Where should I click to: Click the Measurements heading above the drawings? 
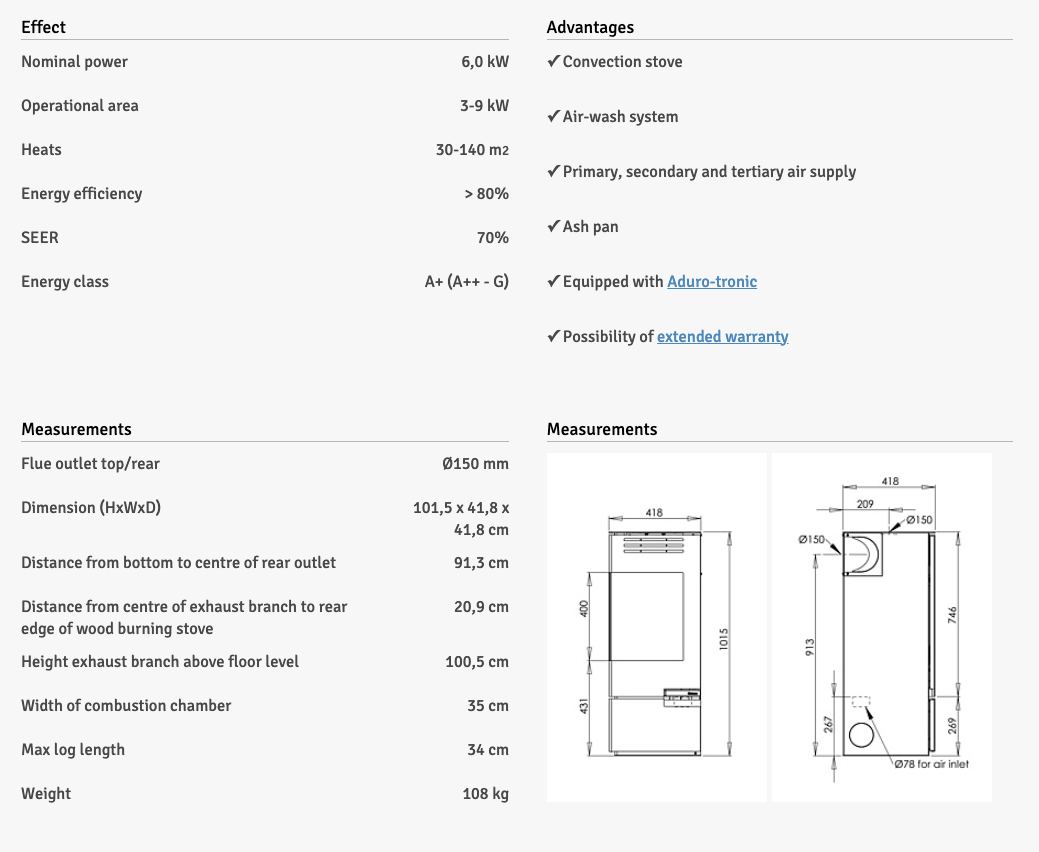tap(602, 429)
